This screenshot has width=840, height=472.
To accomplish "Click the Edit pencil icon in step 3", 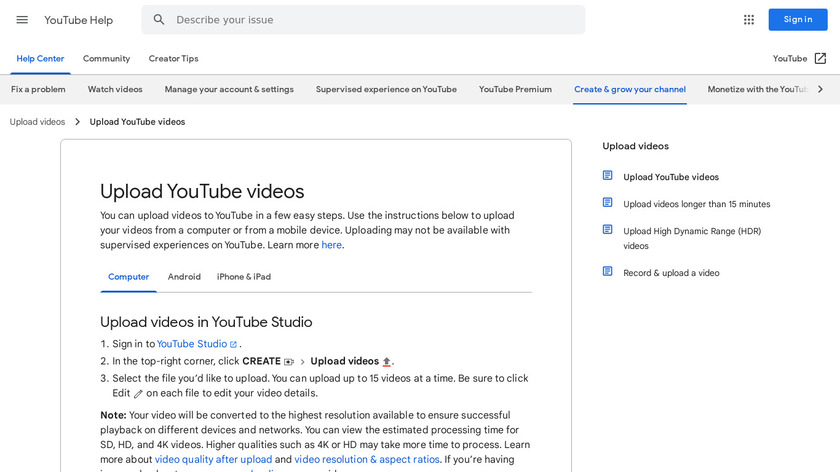I will click(138, 394).
